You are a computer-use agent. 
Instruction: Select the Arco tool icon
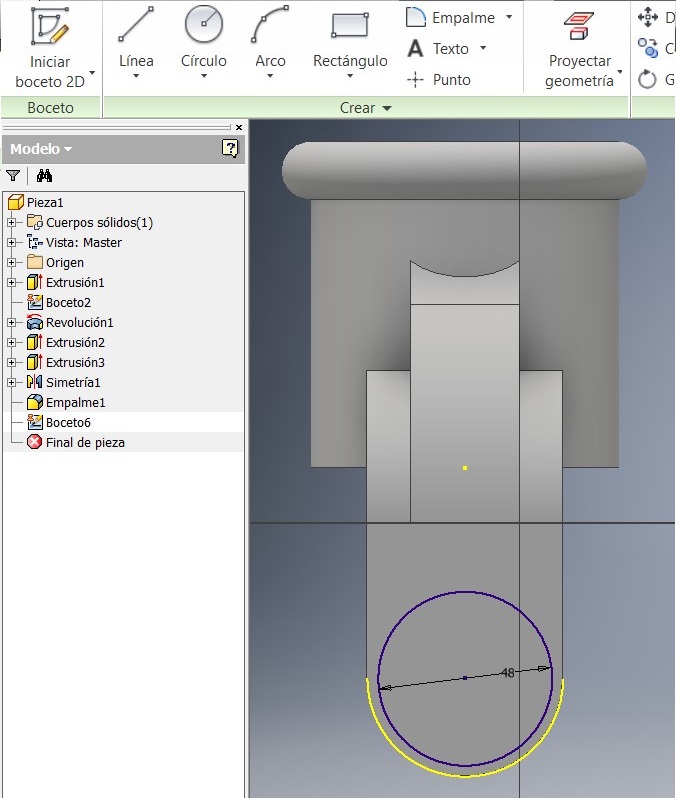[x=270, y=24]
